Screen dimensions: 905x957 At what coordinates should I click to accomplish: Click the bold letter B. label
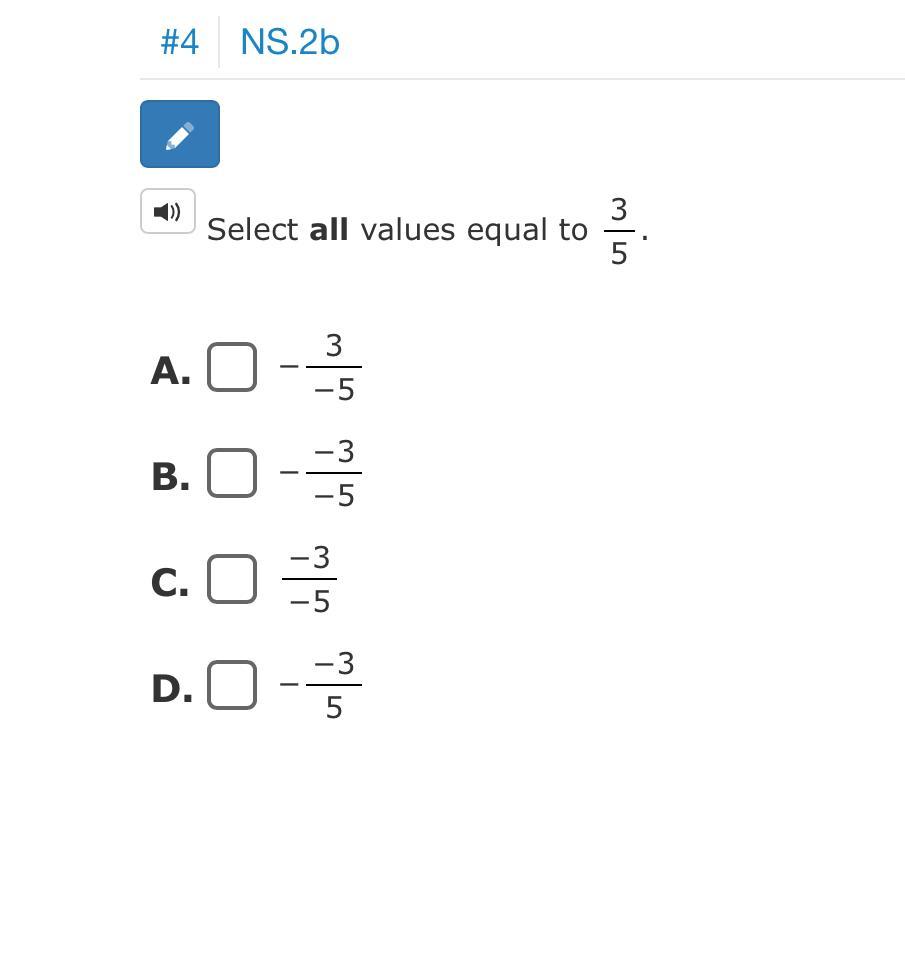(x=170, y=477)
